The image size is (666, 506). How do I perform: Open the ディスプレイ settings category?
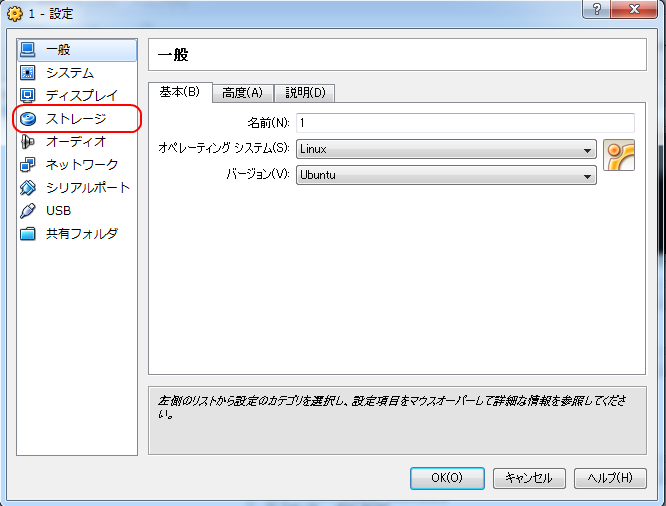[x=77, y=96]
